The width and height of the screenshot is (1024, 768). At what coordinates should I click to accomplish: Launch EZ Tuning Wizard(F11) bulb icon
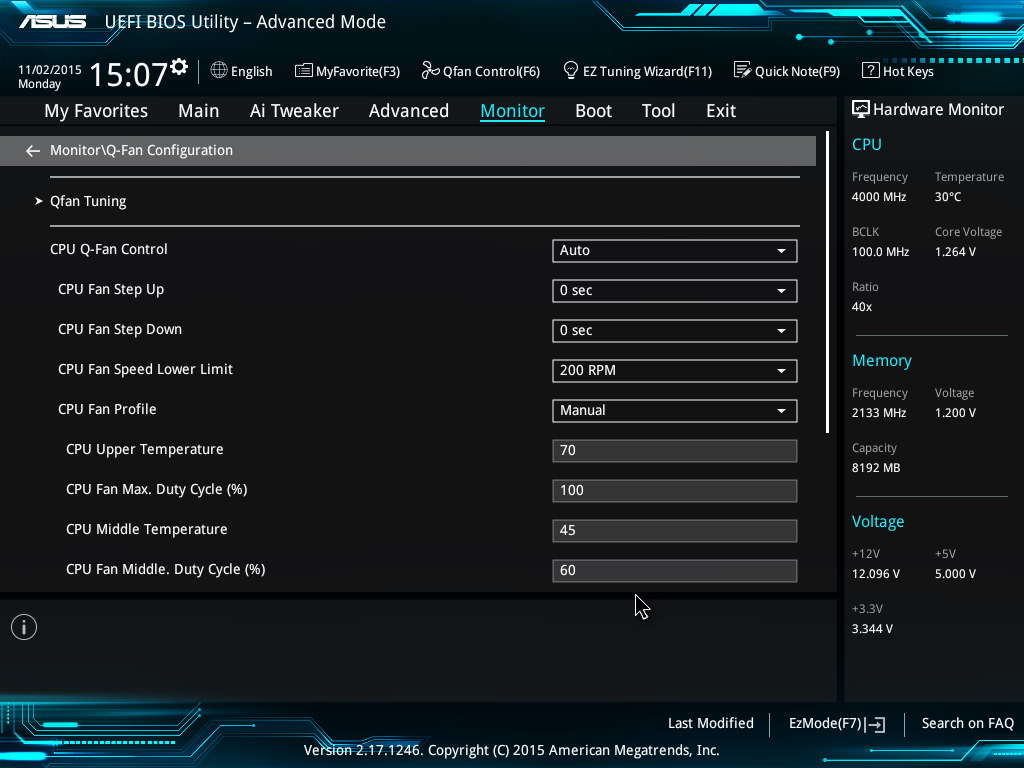tap(571, 71)
